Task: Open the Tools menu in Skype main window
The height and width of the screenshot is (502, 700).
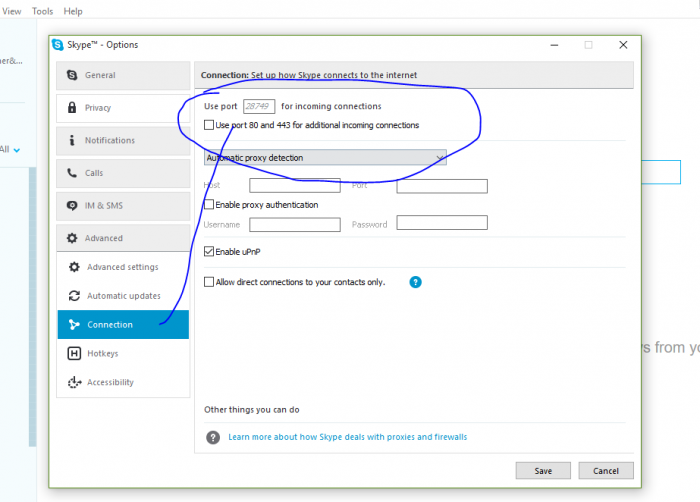Action: (x=42, y=11)
